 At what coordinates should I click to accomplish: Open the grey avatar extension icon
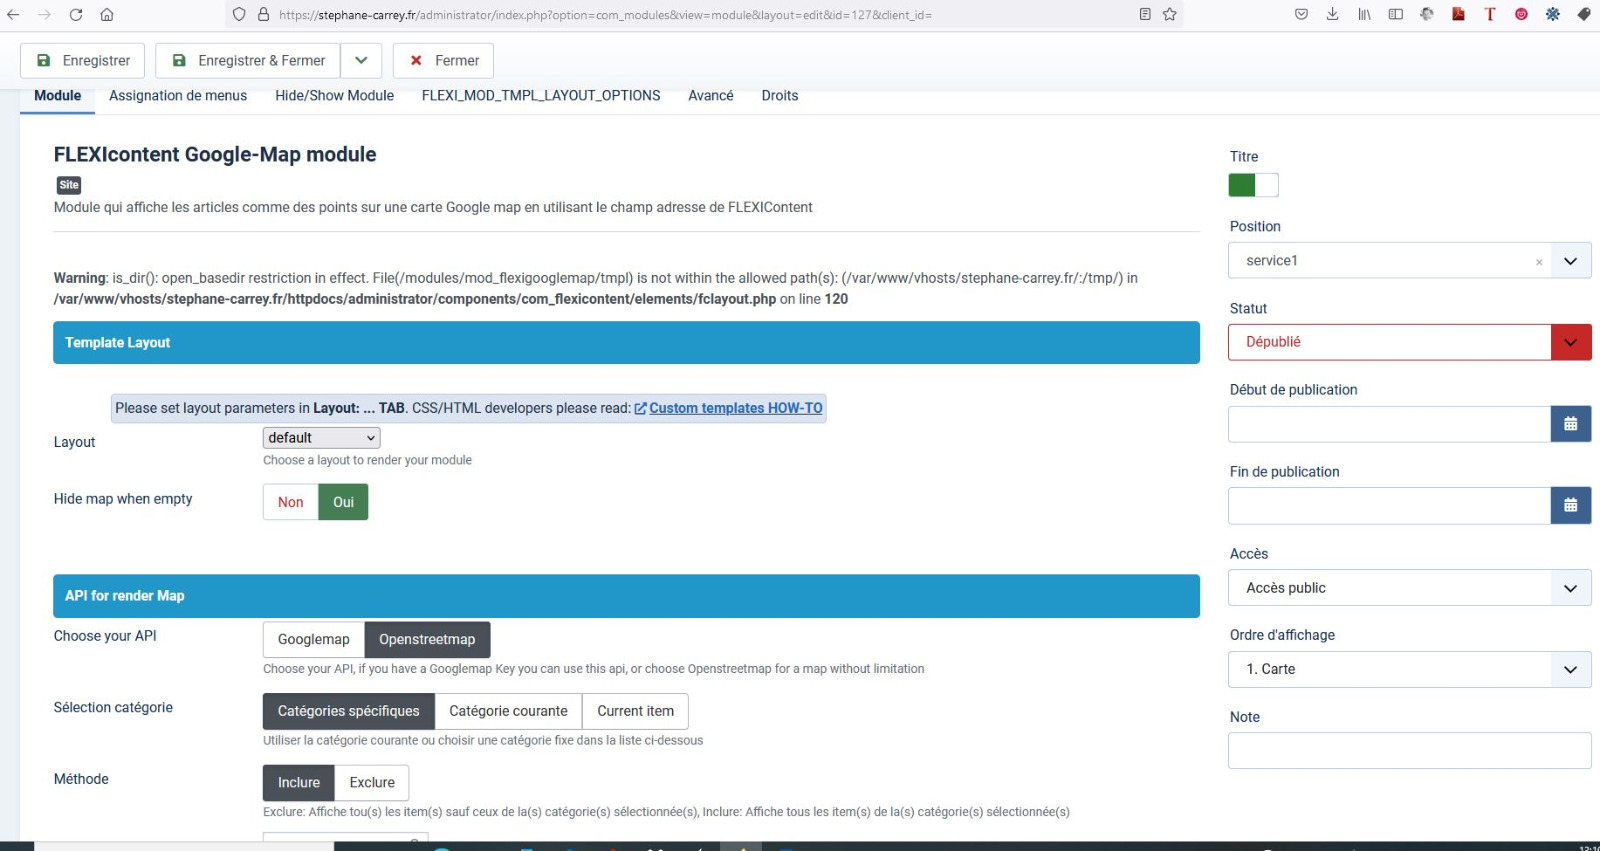coord(1427,15)
